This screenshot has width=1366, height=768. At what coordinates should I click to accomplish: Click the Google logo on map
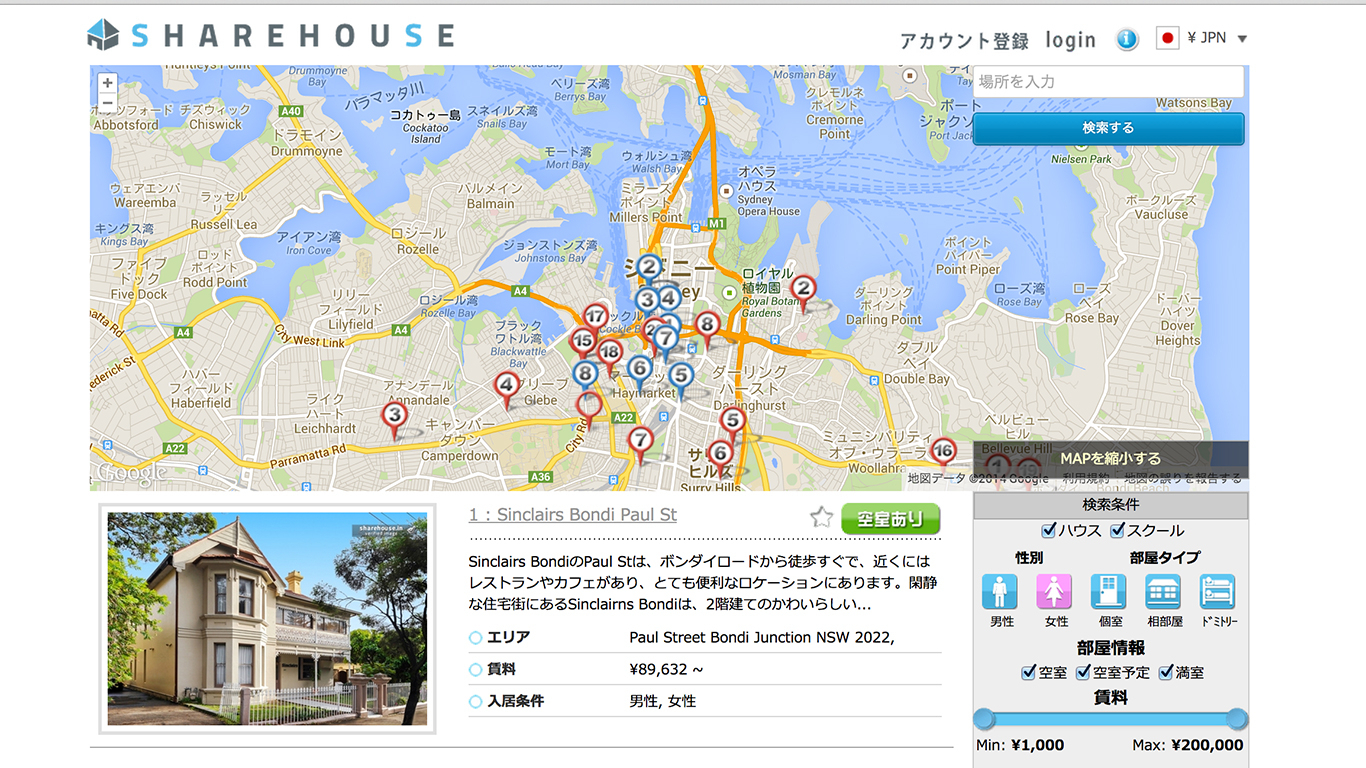132,472
